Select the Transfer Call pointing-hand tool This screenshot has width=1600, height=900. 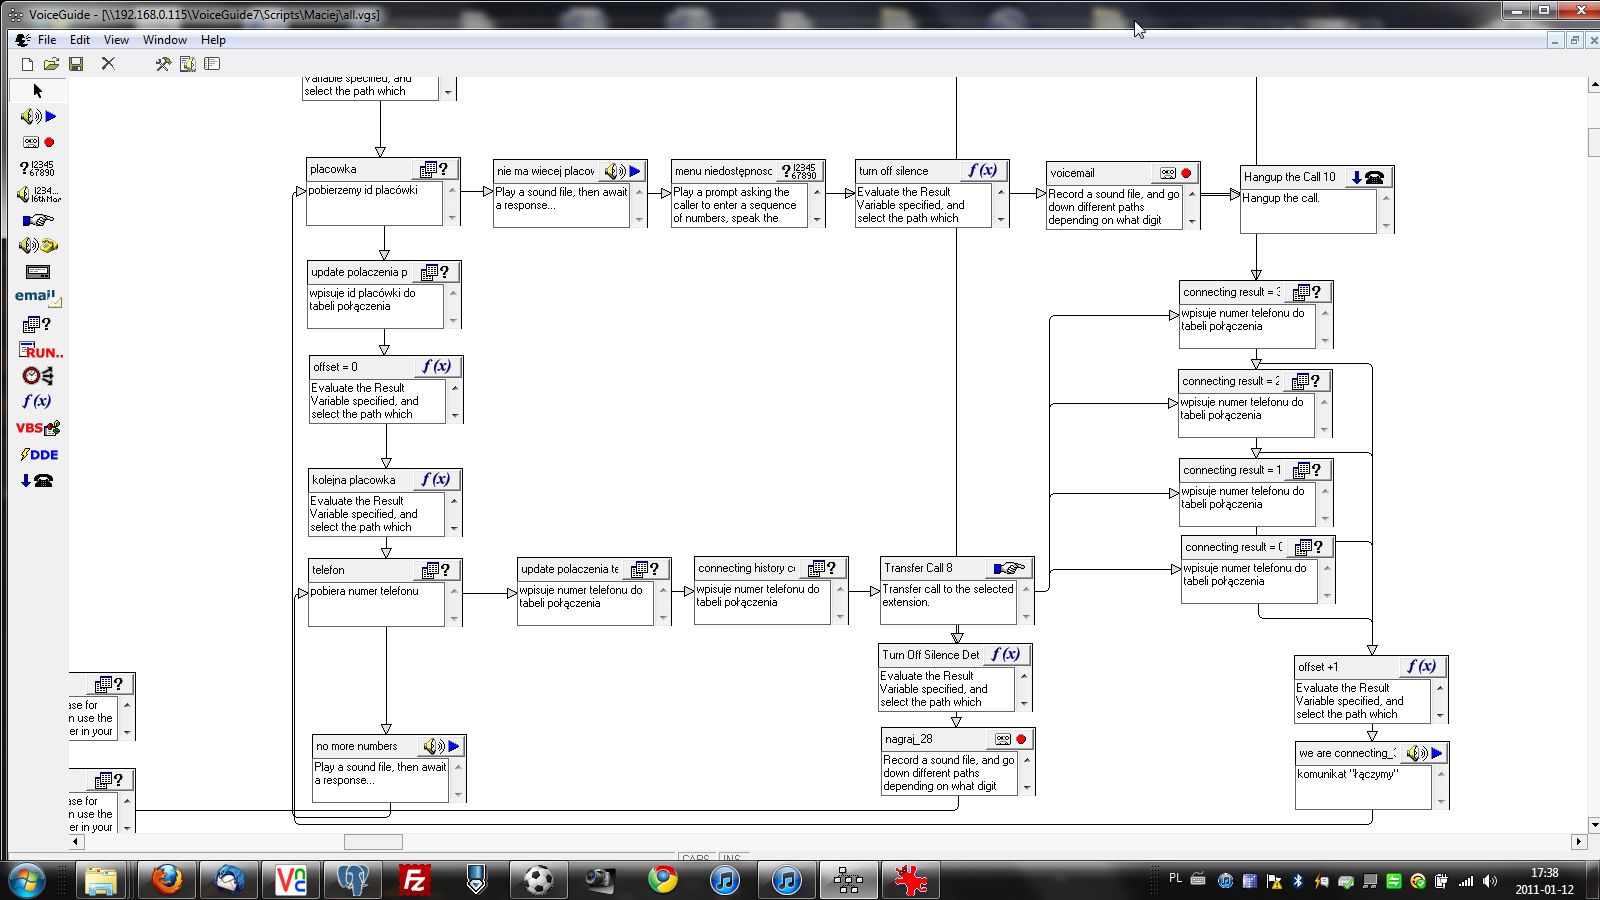pos(37,220)
